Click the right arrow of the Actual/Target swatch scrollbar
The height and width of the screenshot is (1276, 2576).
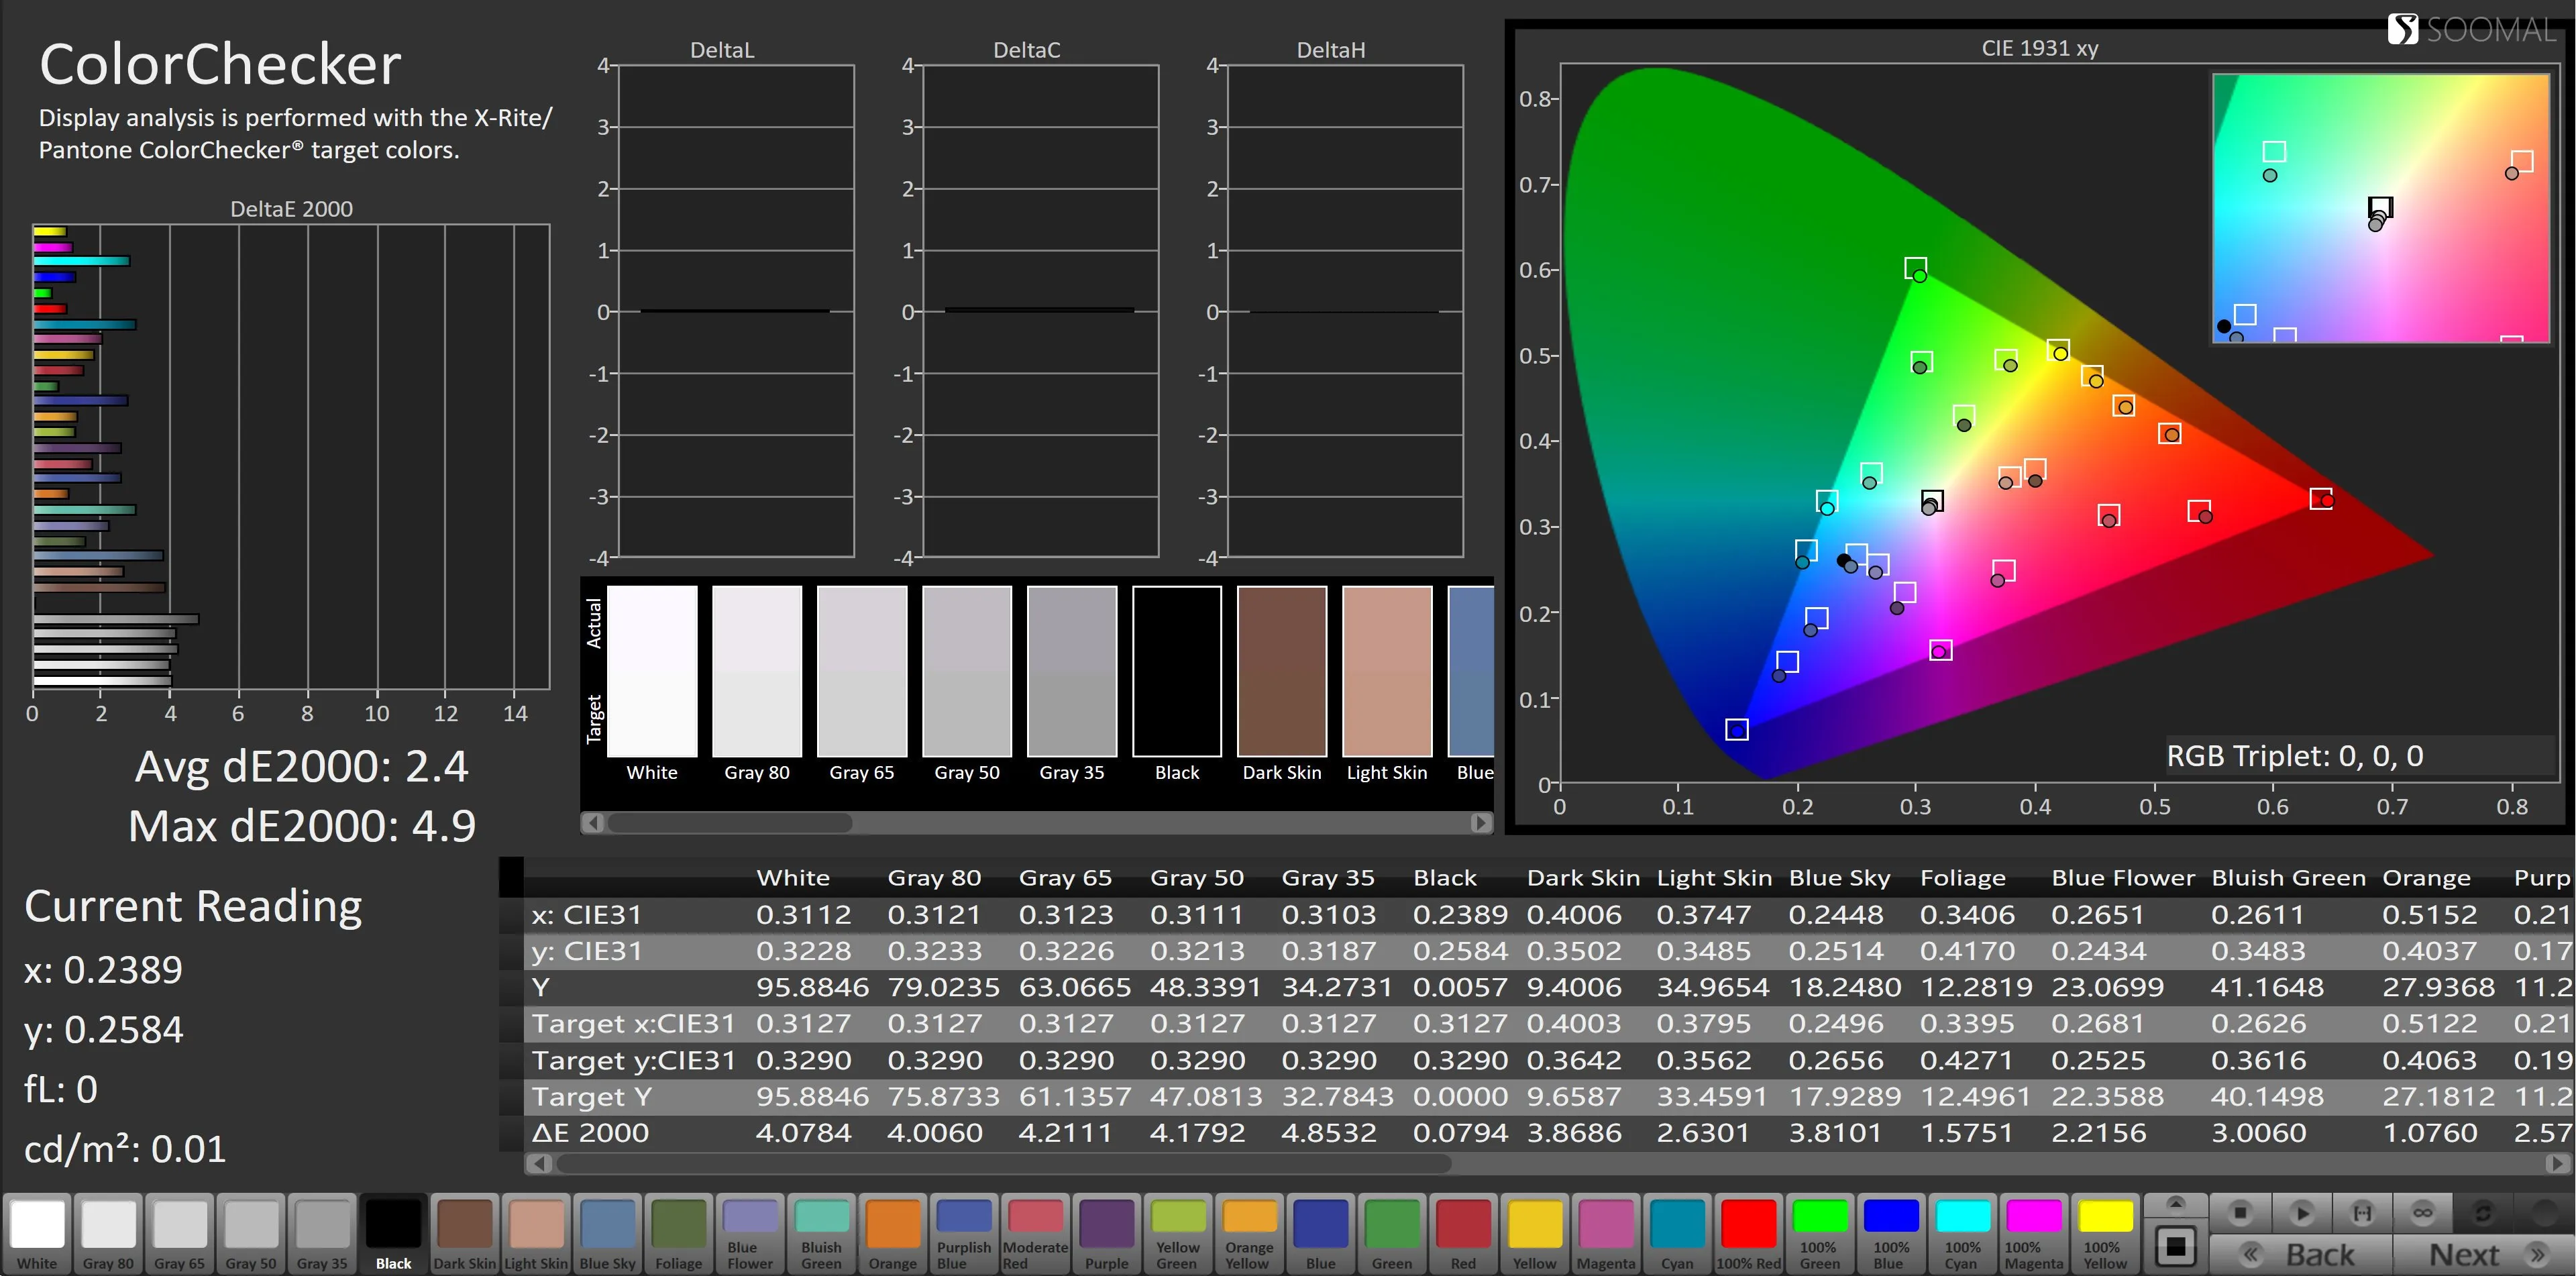(1481, 822)
